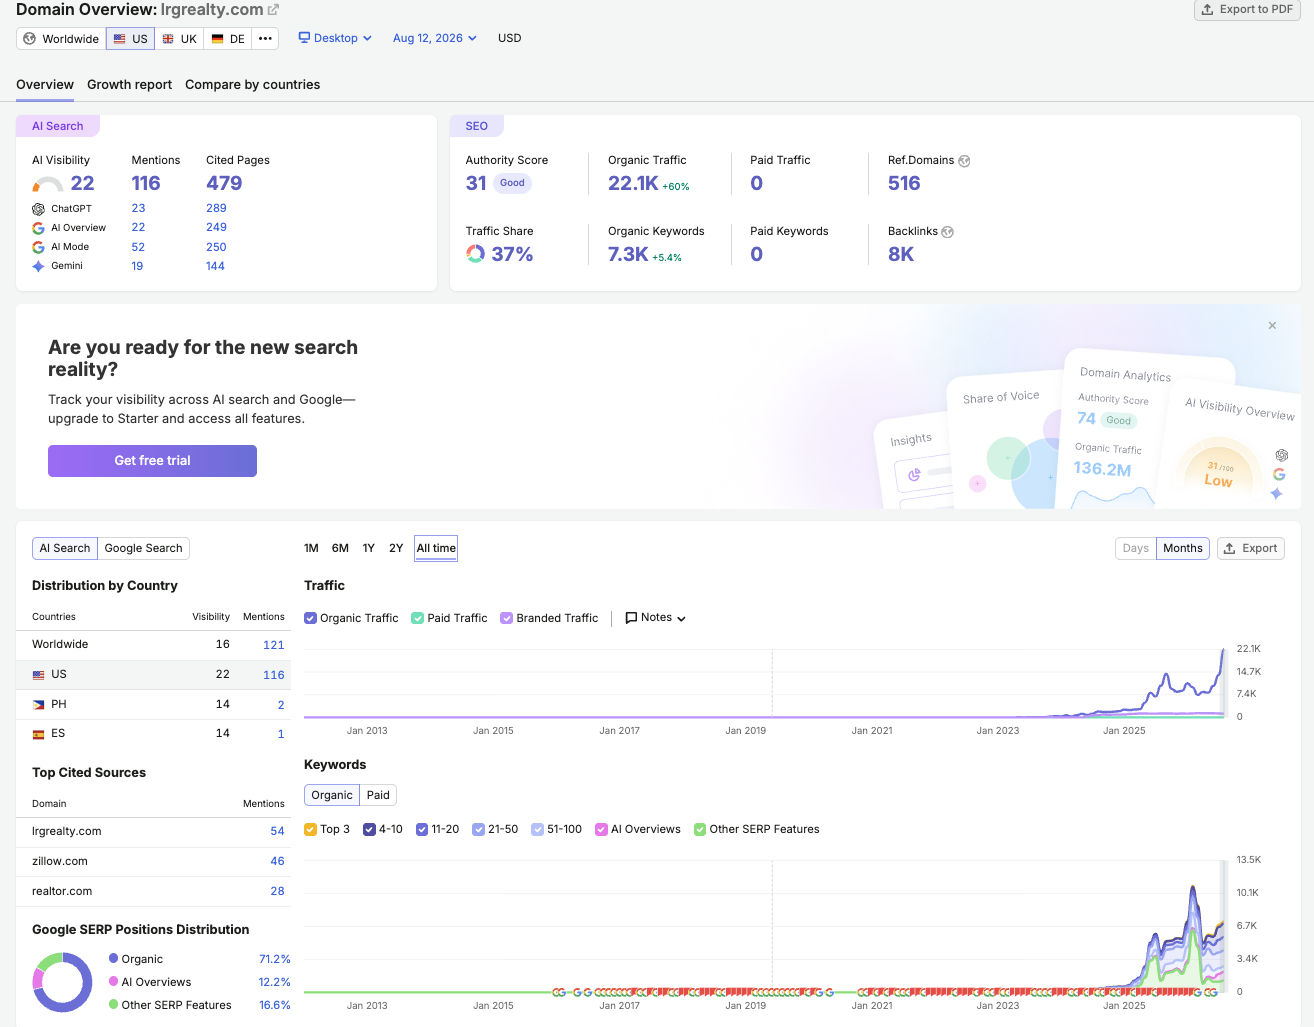Click the Organic Keywords 7.3K value
The image size is (1314, 1027).
tap(628, 254)
